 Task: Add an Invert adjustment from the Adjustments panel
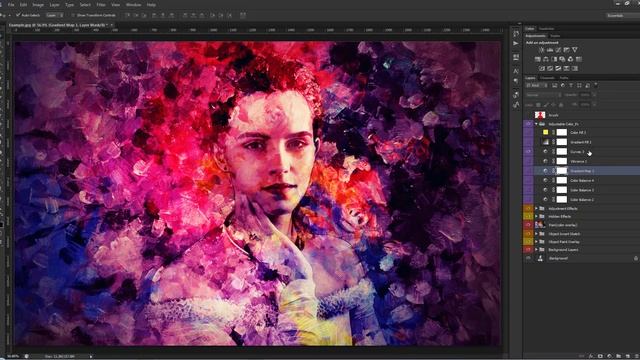click(x=542, y=68)
